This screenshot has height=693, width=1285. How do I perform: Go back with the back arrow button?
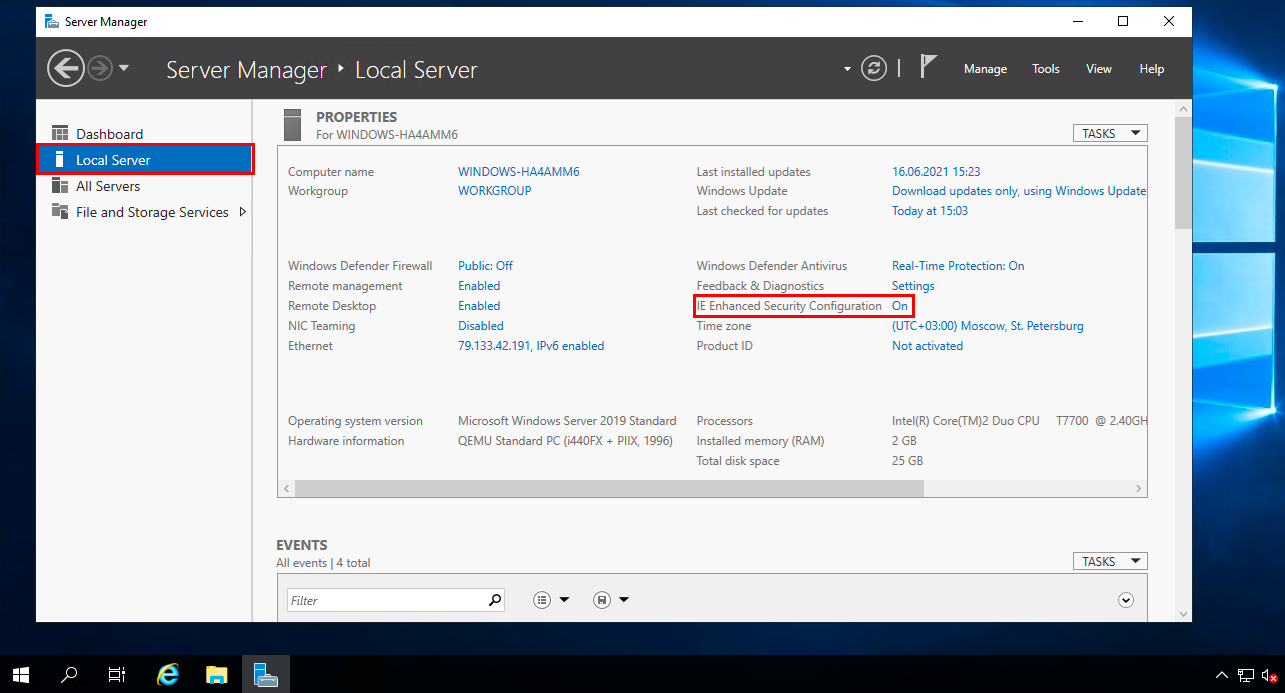coord(65,69)
